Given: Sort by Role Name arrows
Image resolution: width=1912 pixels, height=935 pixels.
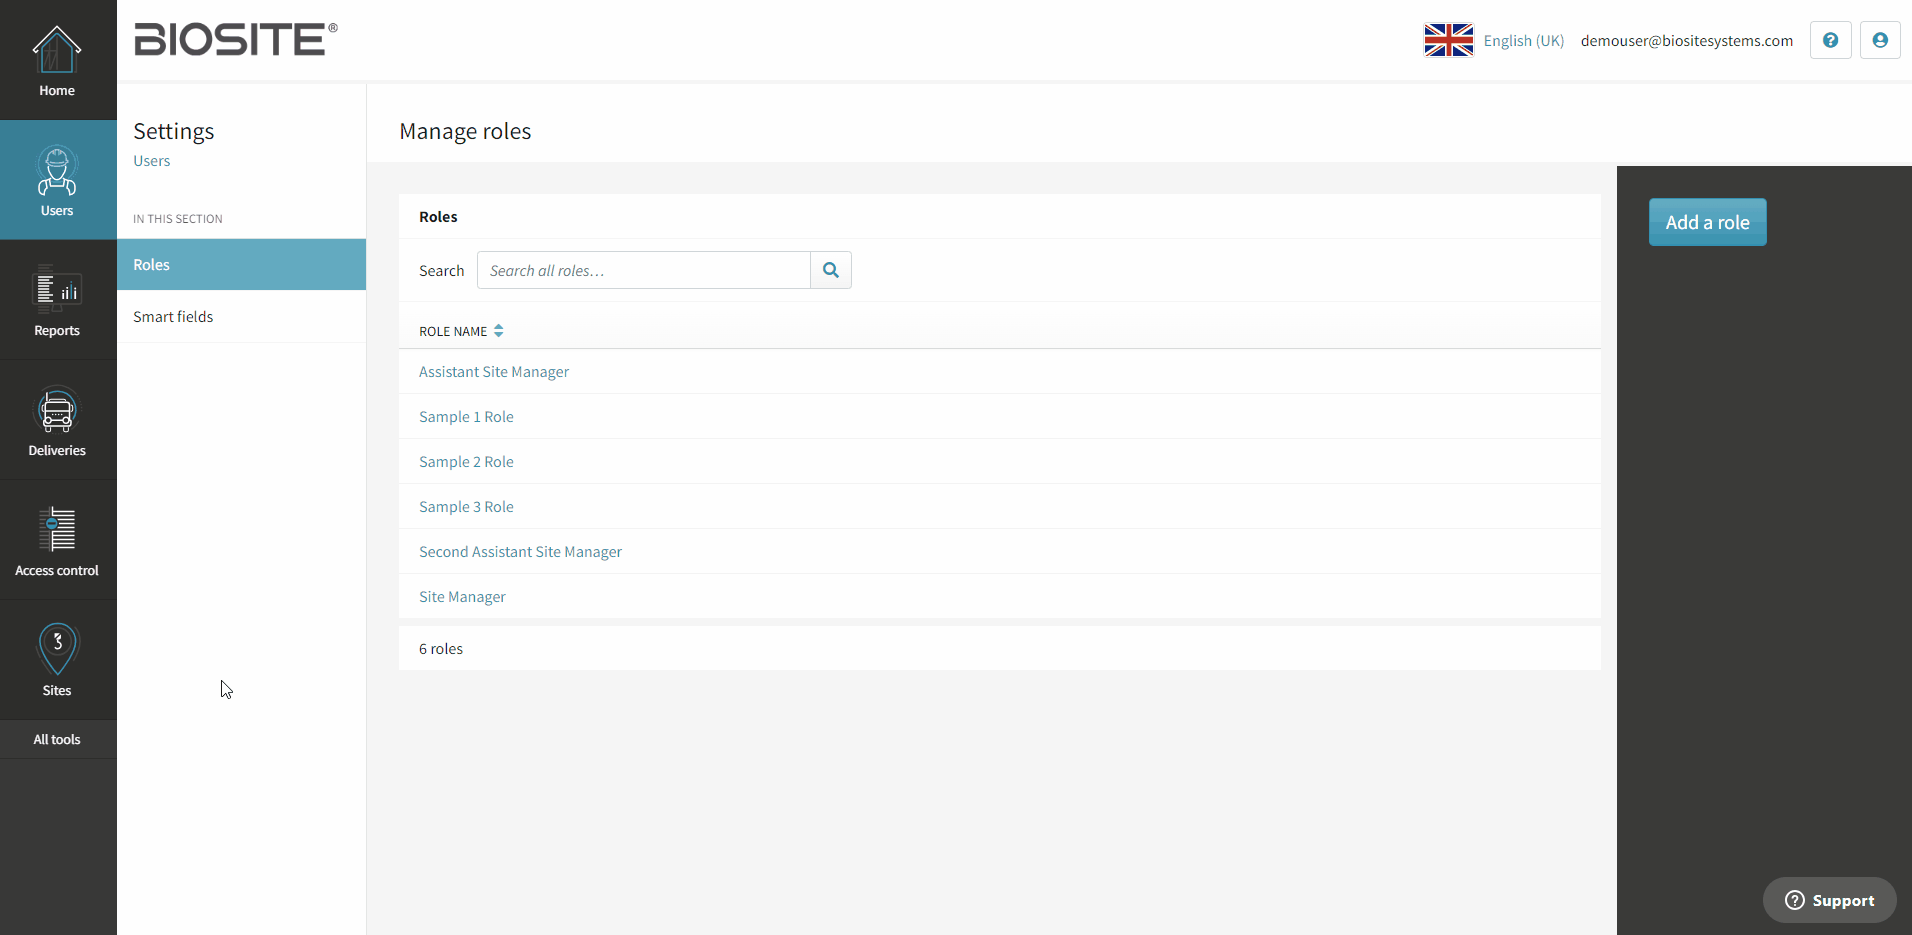Looking at the screenshot, I should [x=498, y=331].
